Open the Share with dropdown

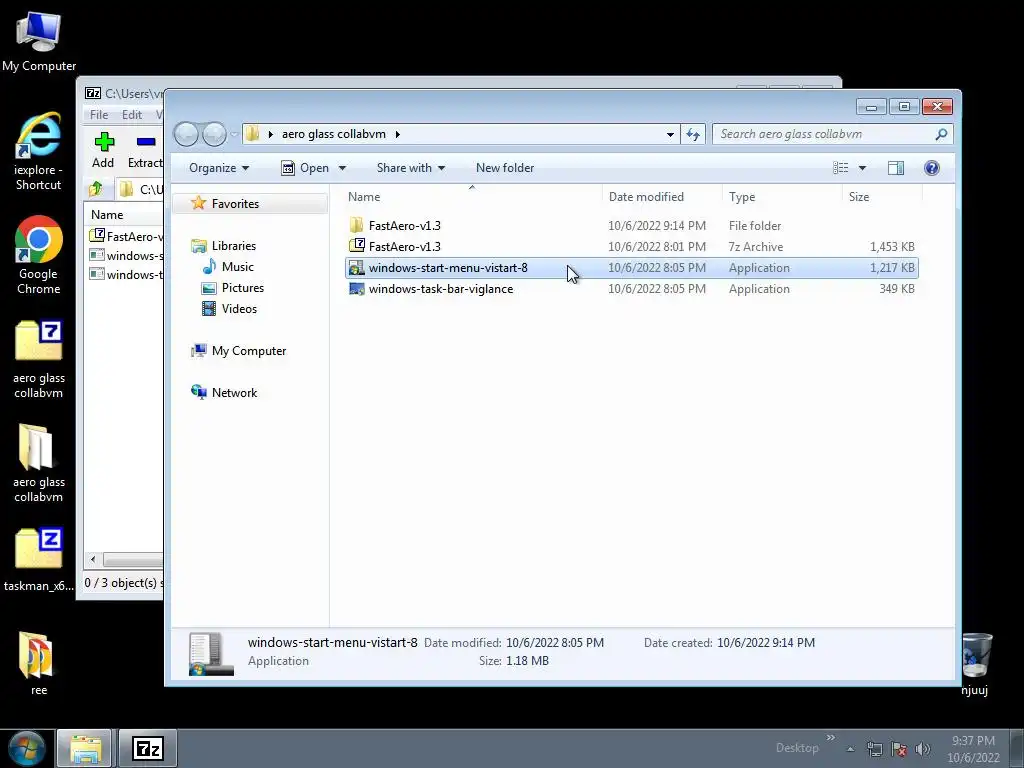click(x=411, y=168)
